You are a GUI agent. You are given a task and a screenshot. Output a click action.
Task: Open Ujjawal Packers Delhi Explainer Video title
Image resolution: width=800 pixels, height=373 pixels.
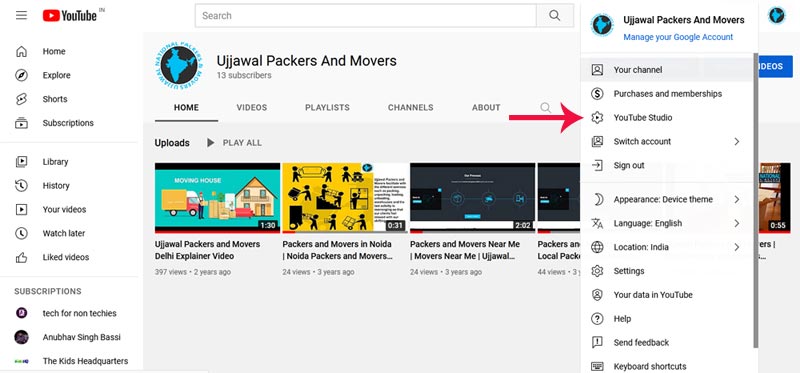point(208,250)
